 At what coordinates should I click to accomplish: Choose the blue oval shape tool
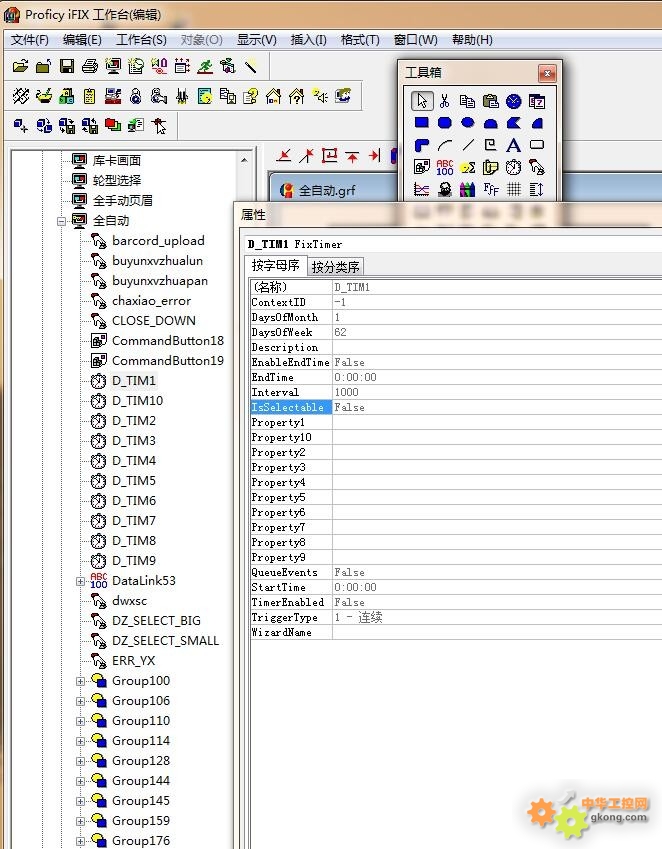coord(468,123)
